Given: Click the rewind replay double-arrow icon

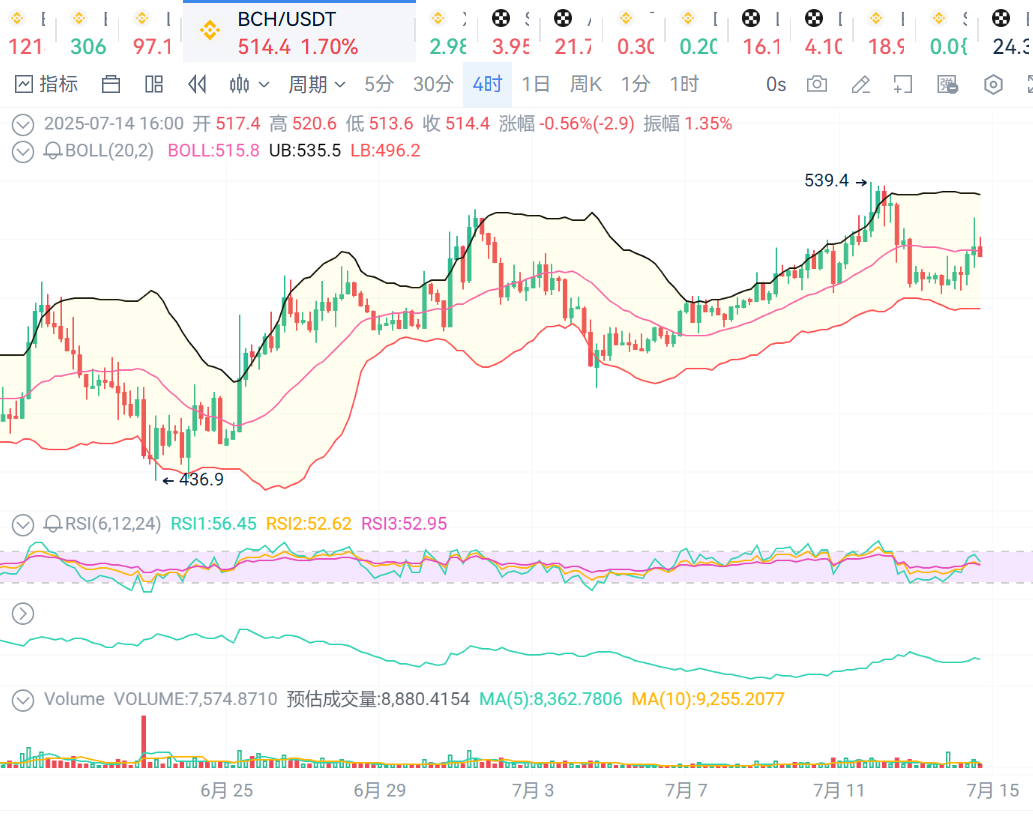Looking at the screenshot, I should (197, 84).
